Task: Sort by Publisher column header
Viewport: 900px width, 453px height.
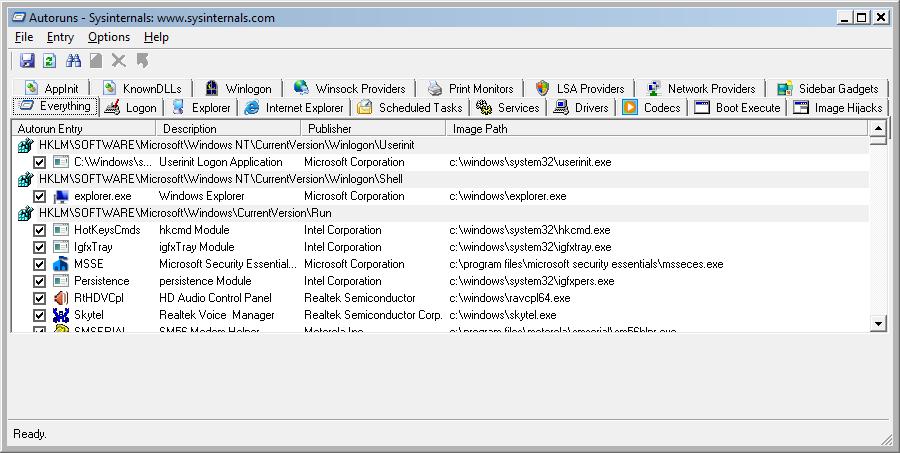Action: point(373,129)
